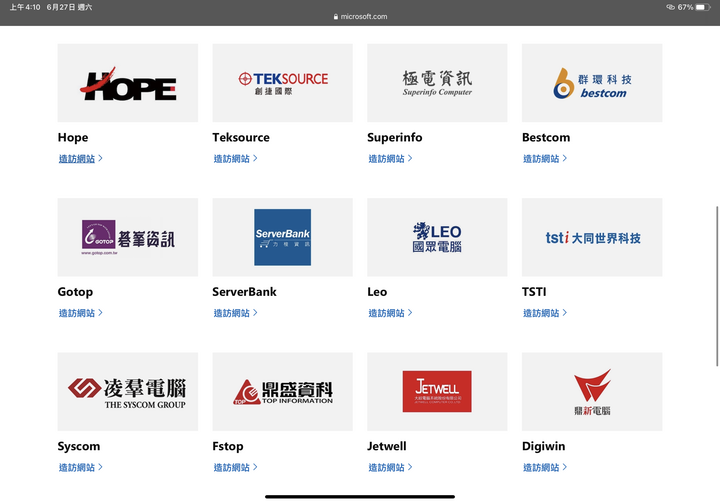Open the website link under ServerBank
The image size is (720, 503).
[235, 313]
